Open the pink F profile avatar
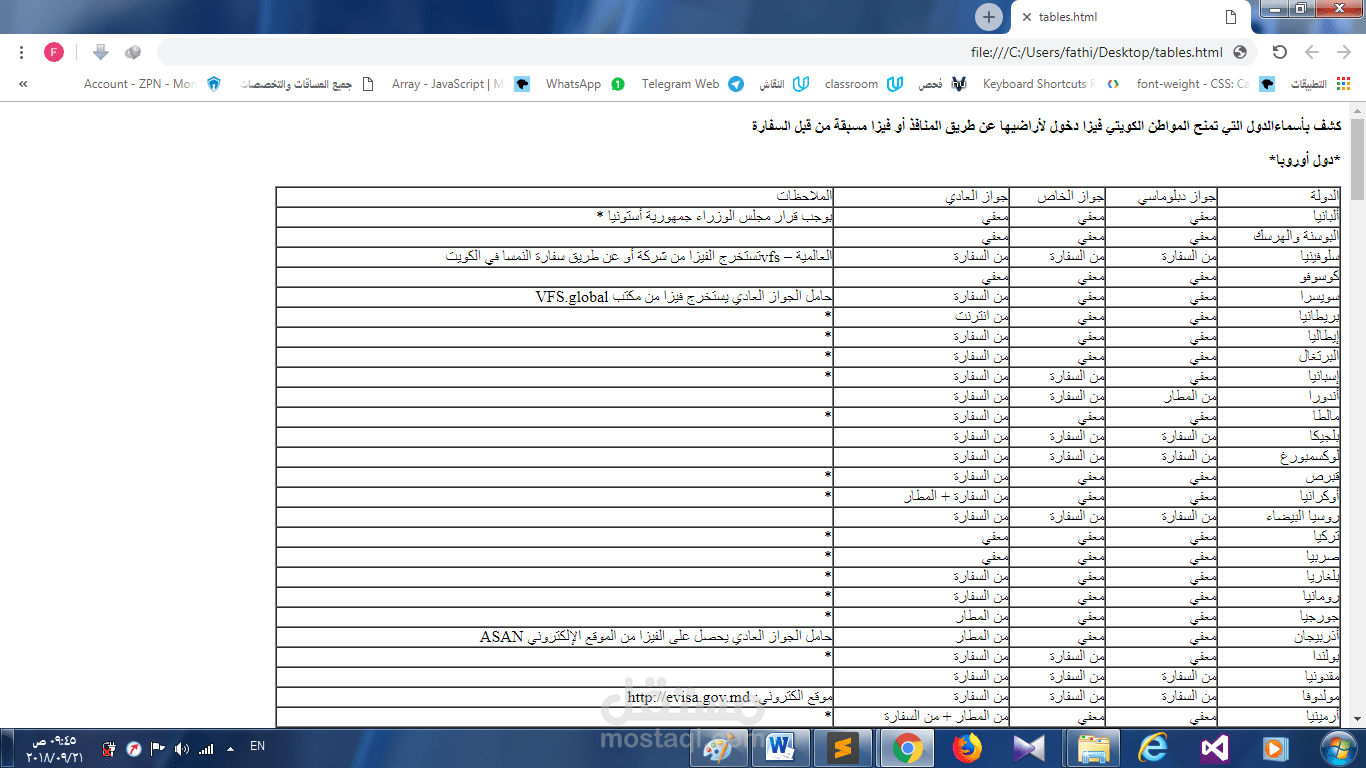The height and width of the screenshot is (768, 1366). [x=53, y=52]
